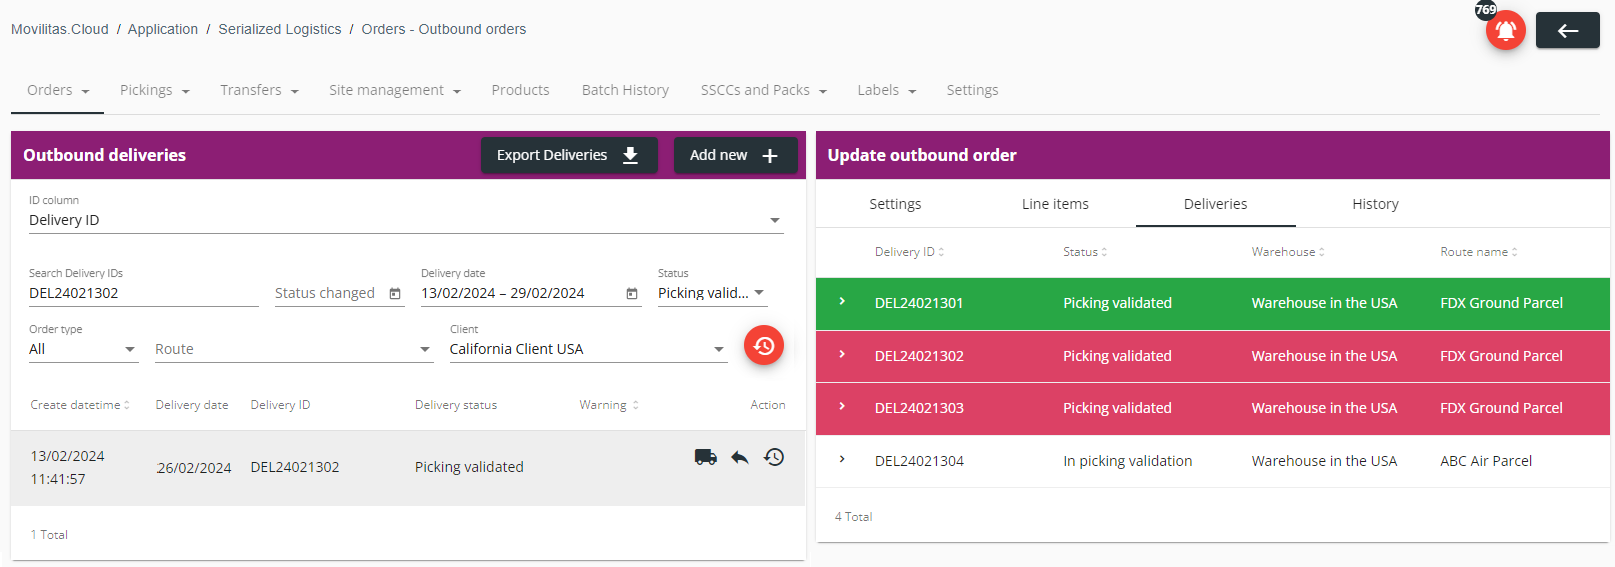
Task: Sort right panel by Warehouse
Action: [x=1288, y=252]
